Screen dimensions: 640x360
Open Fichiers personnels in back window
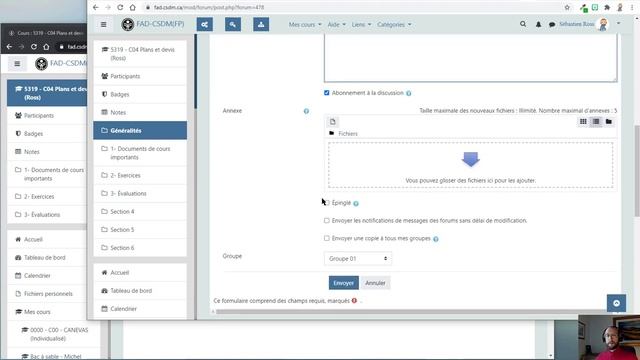pyautogui.click(x=48, y=294)
